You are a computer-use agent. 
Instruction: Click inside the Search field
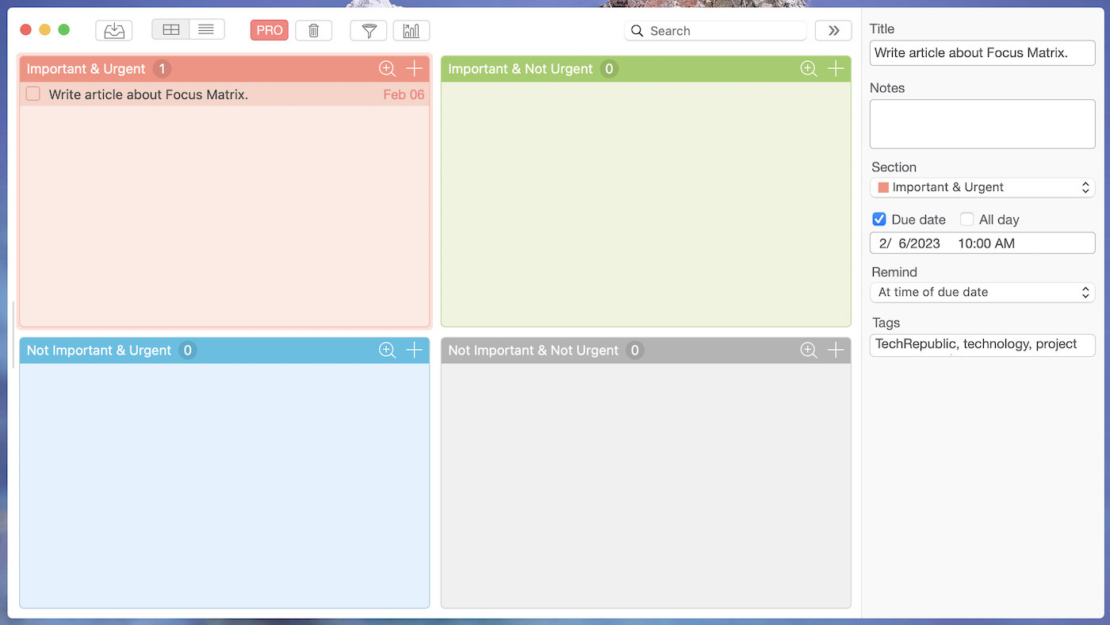point(715,30)
